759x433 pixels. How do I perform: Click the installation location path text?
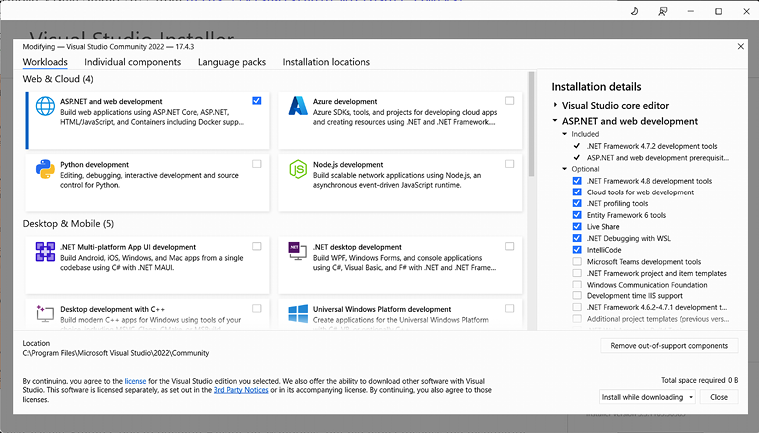click(x=116, y=353)
